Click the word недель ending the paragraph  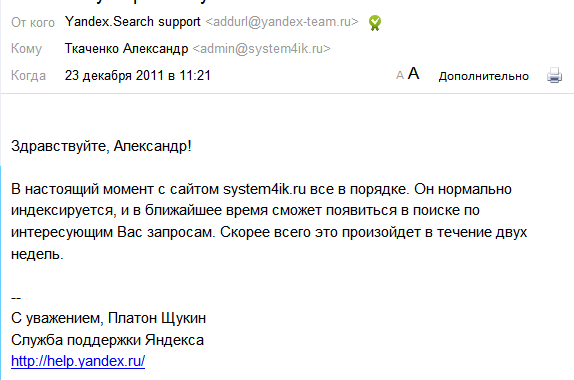[x=35, y=254]
